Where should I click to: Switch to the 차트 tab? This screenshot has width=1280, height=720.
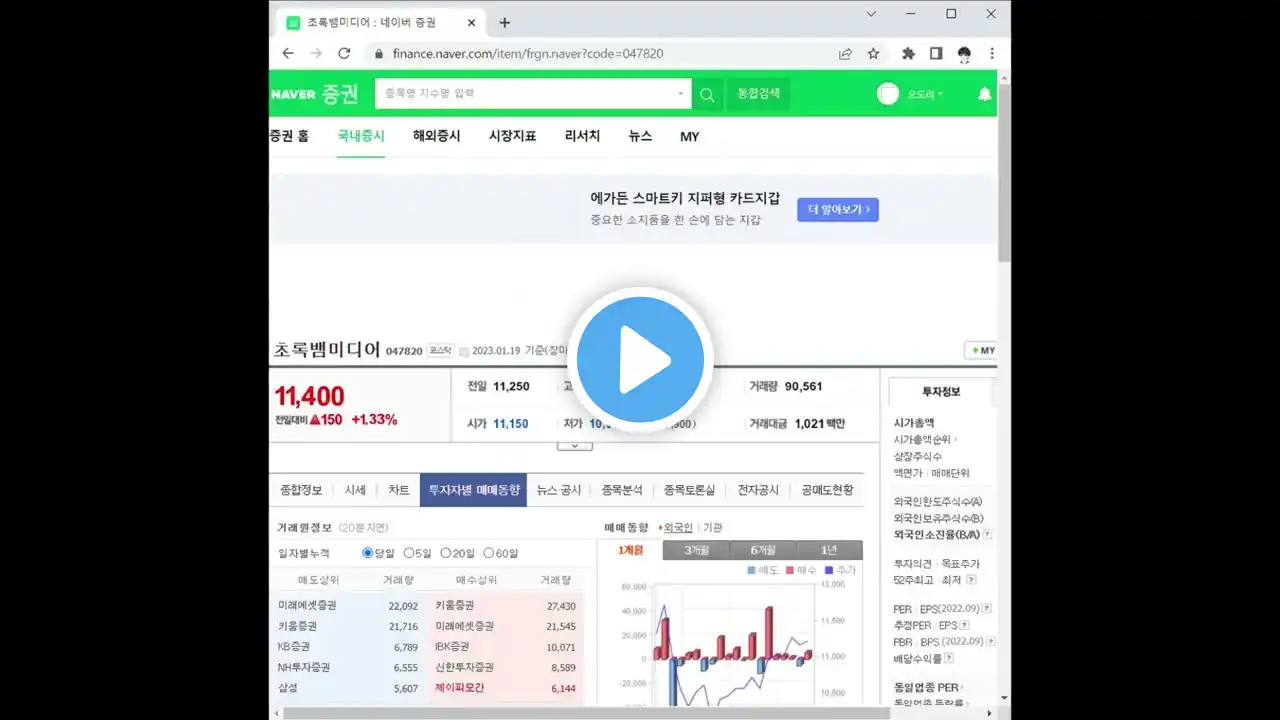pos(399,490)
